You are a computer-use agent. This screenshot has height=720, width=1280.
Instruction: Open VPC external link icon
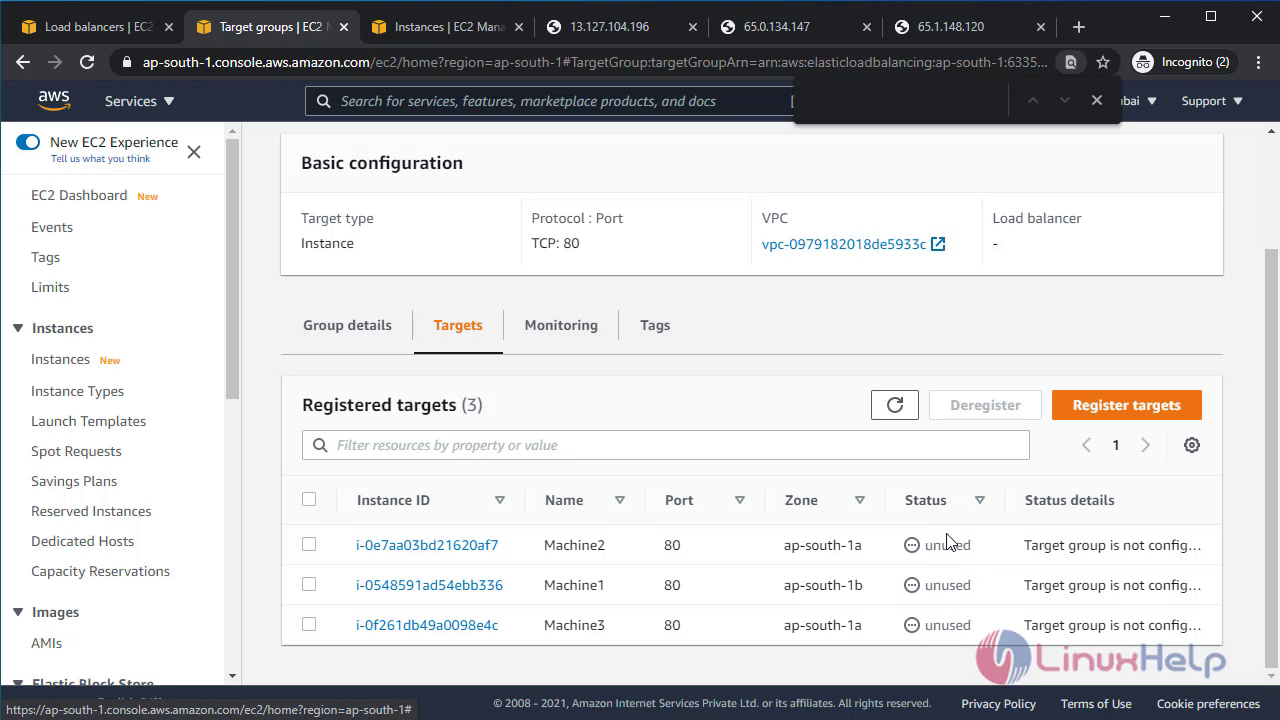click(938, 244)
